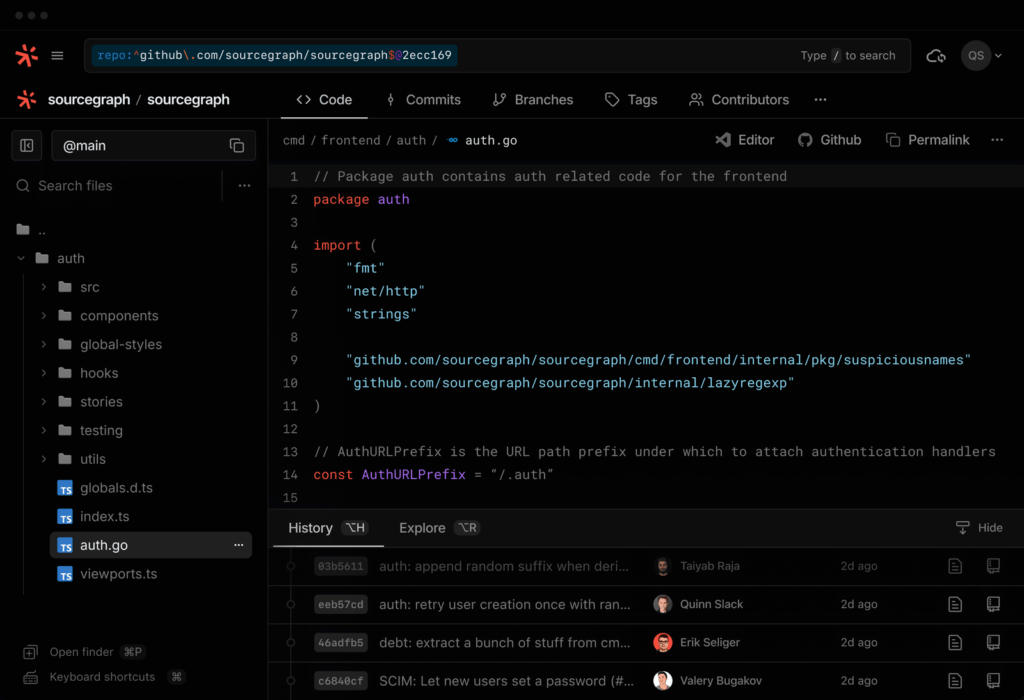Image resolution: width=1024 pixels, height=700 pixels.
Task: Click the Search files input field
Action: (120, 186)
